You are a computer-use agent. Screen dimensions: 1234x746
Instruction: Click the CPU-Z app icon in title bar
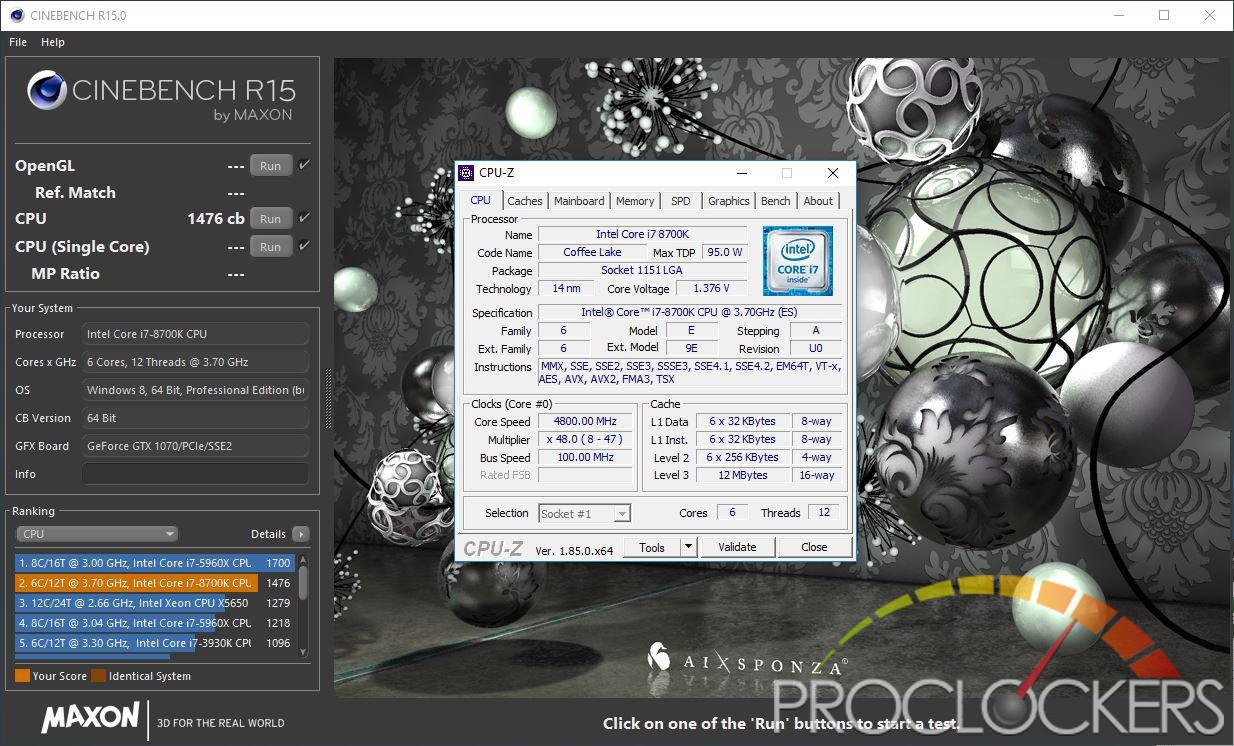[467, 173]
